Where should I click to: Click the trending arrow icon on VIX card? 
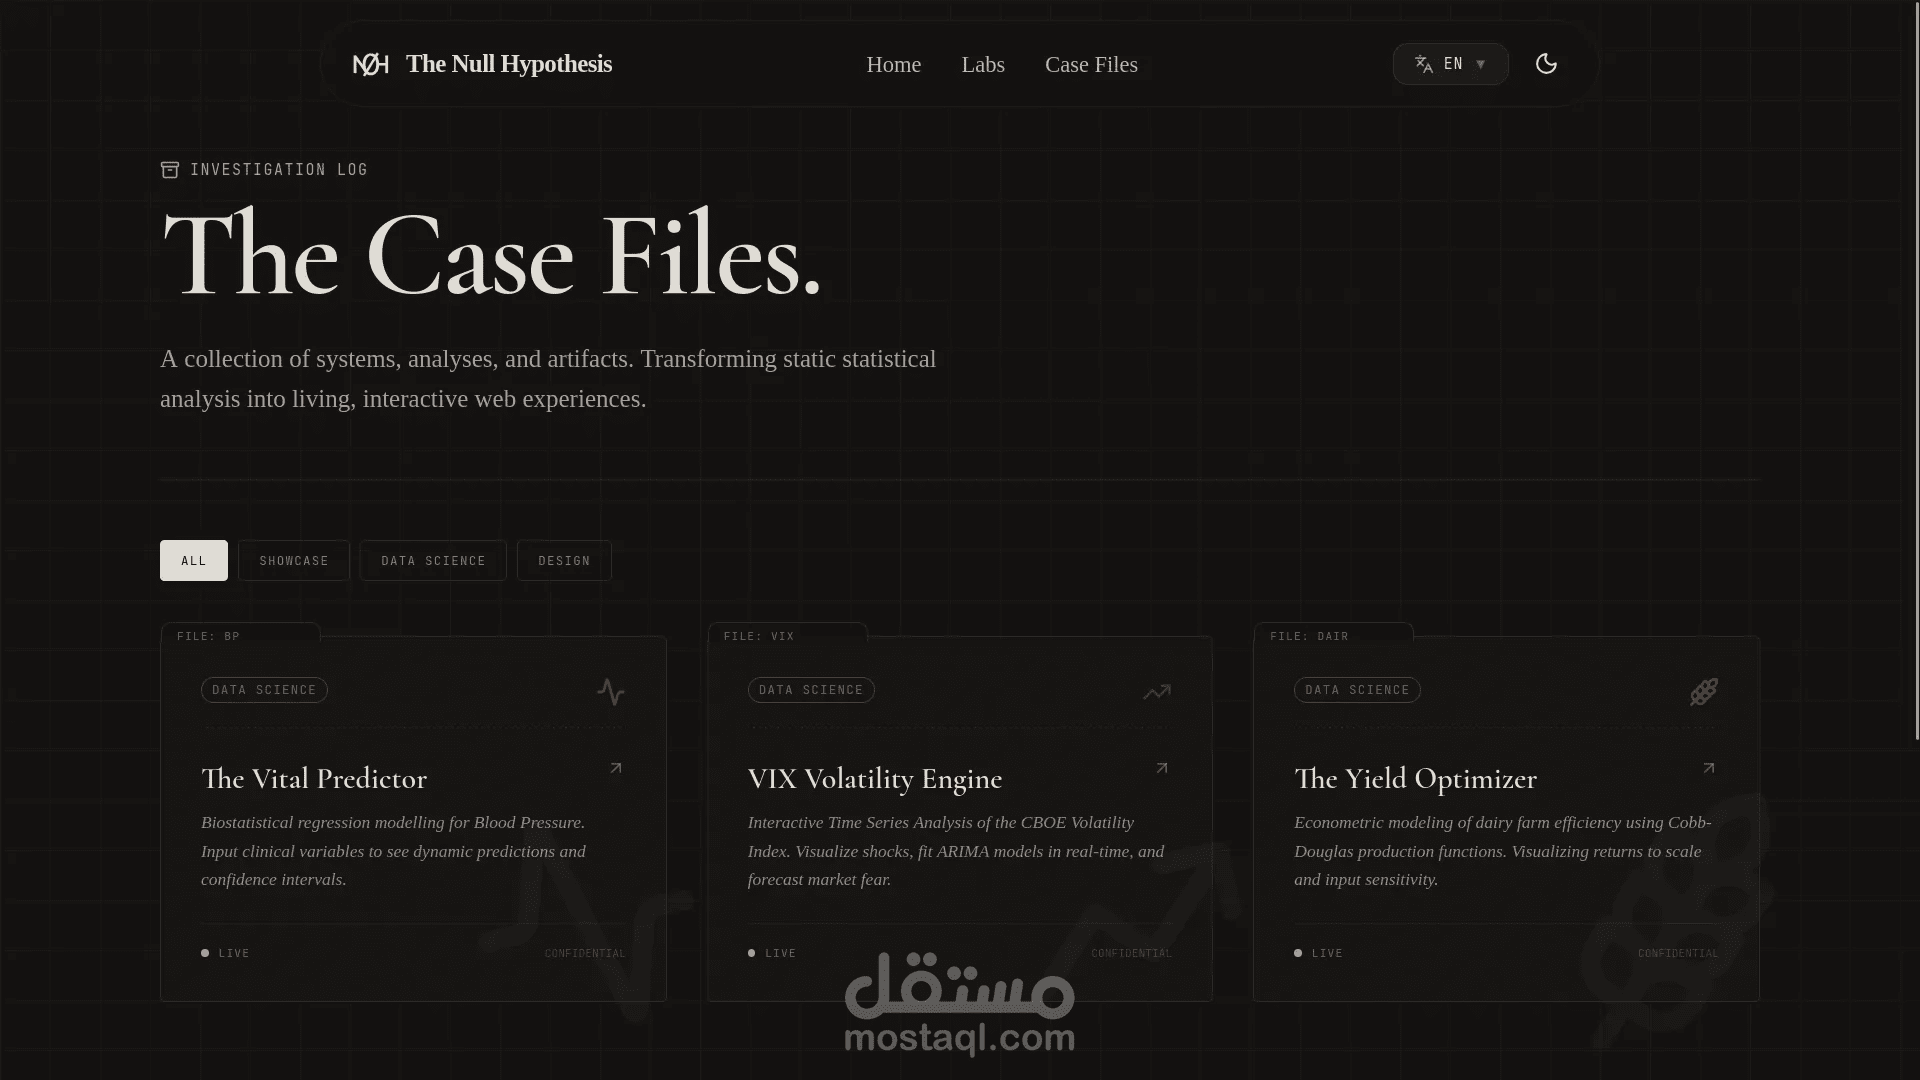pos(1157,691)
